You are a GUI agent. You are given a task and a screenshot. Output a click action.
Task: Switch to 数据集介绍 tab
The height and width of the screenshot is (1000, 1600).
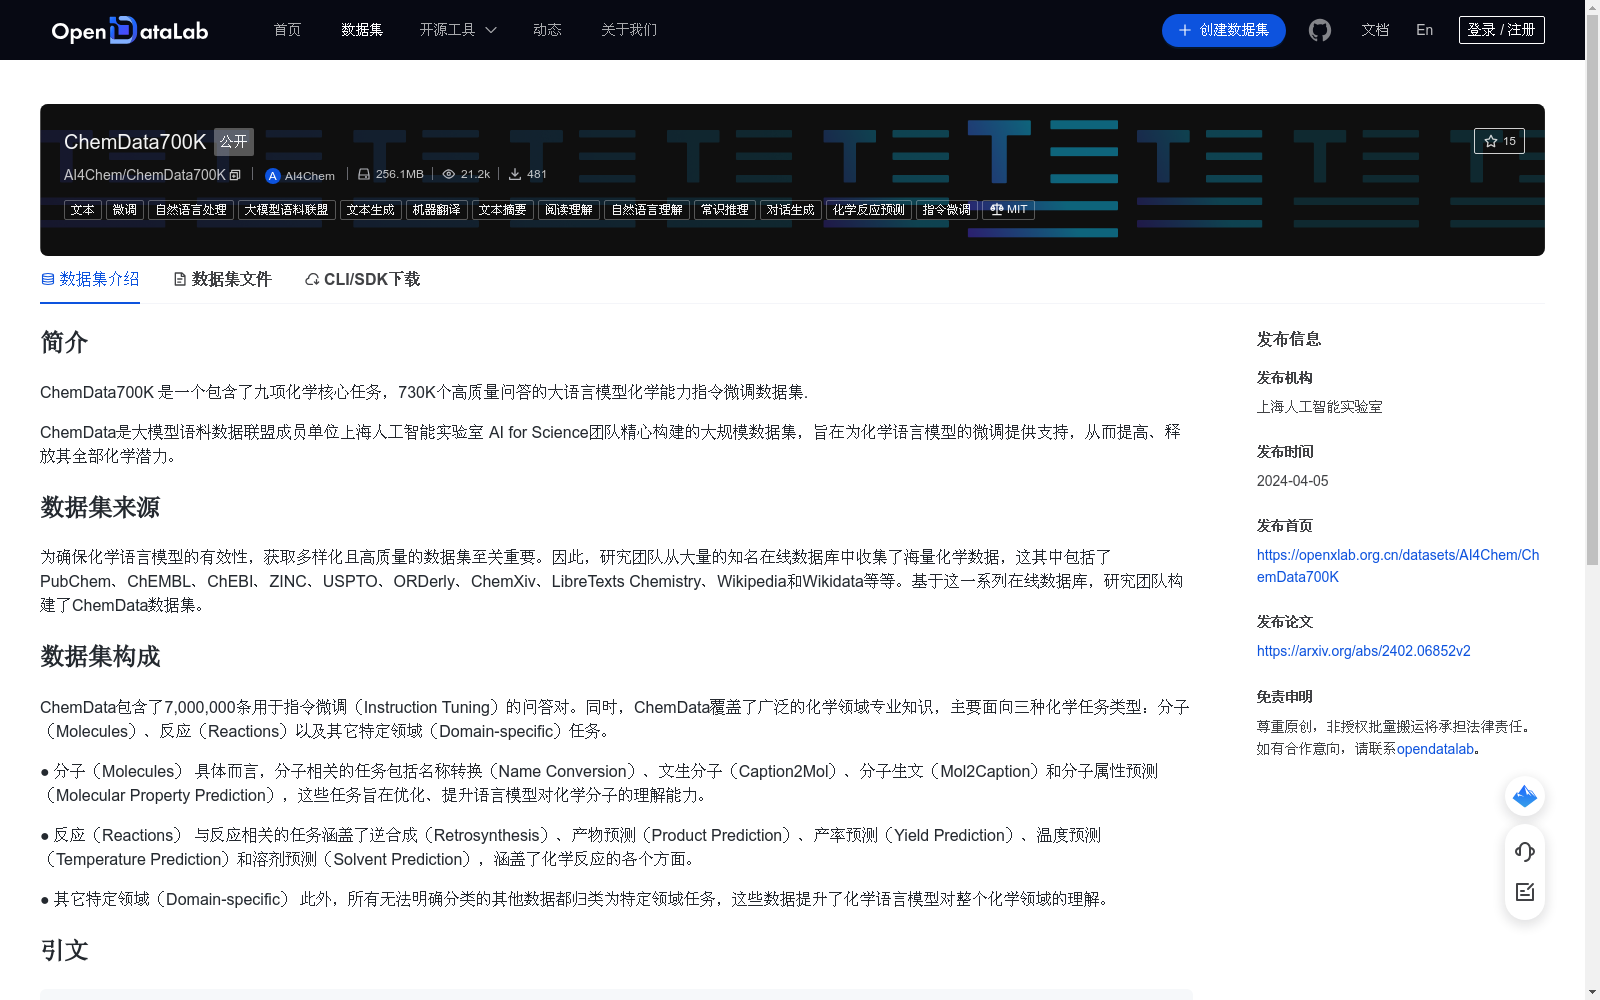(x=90, y=279)
